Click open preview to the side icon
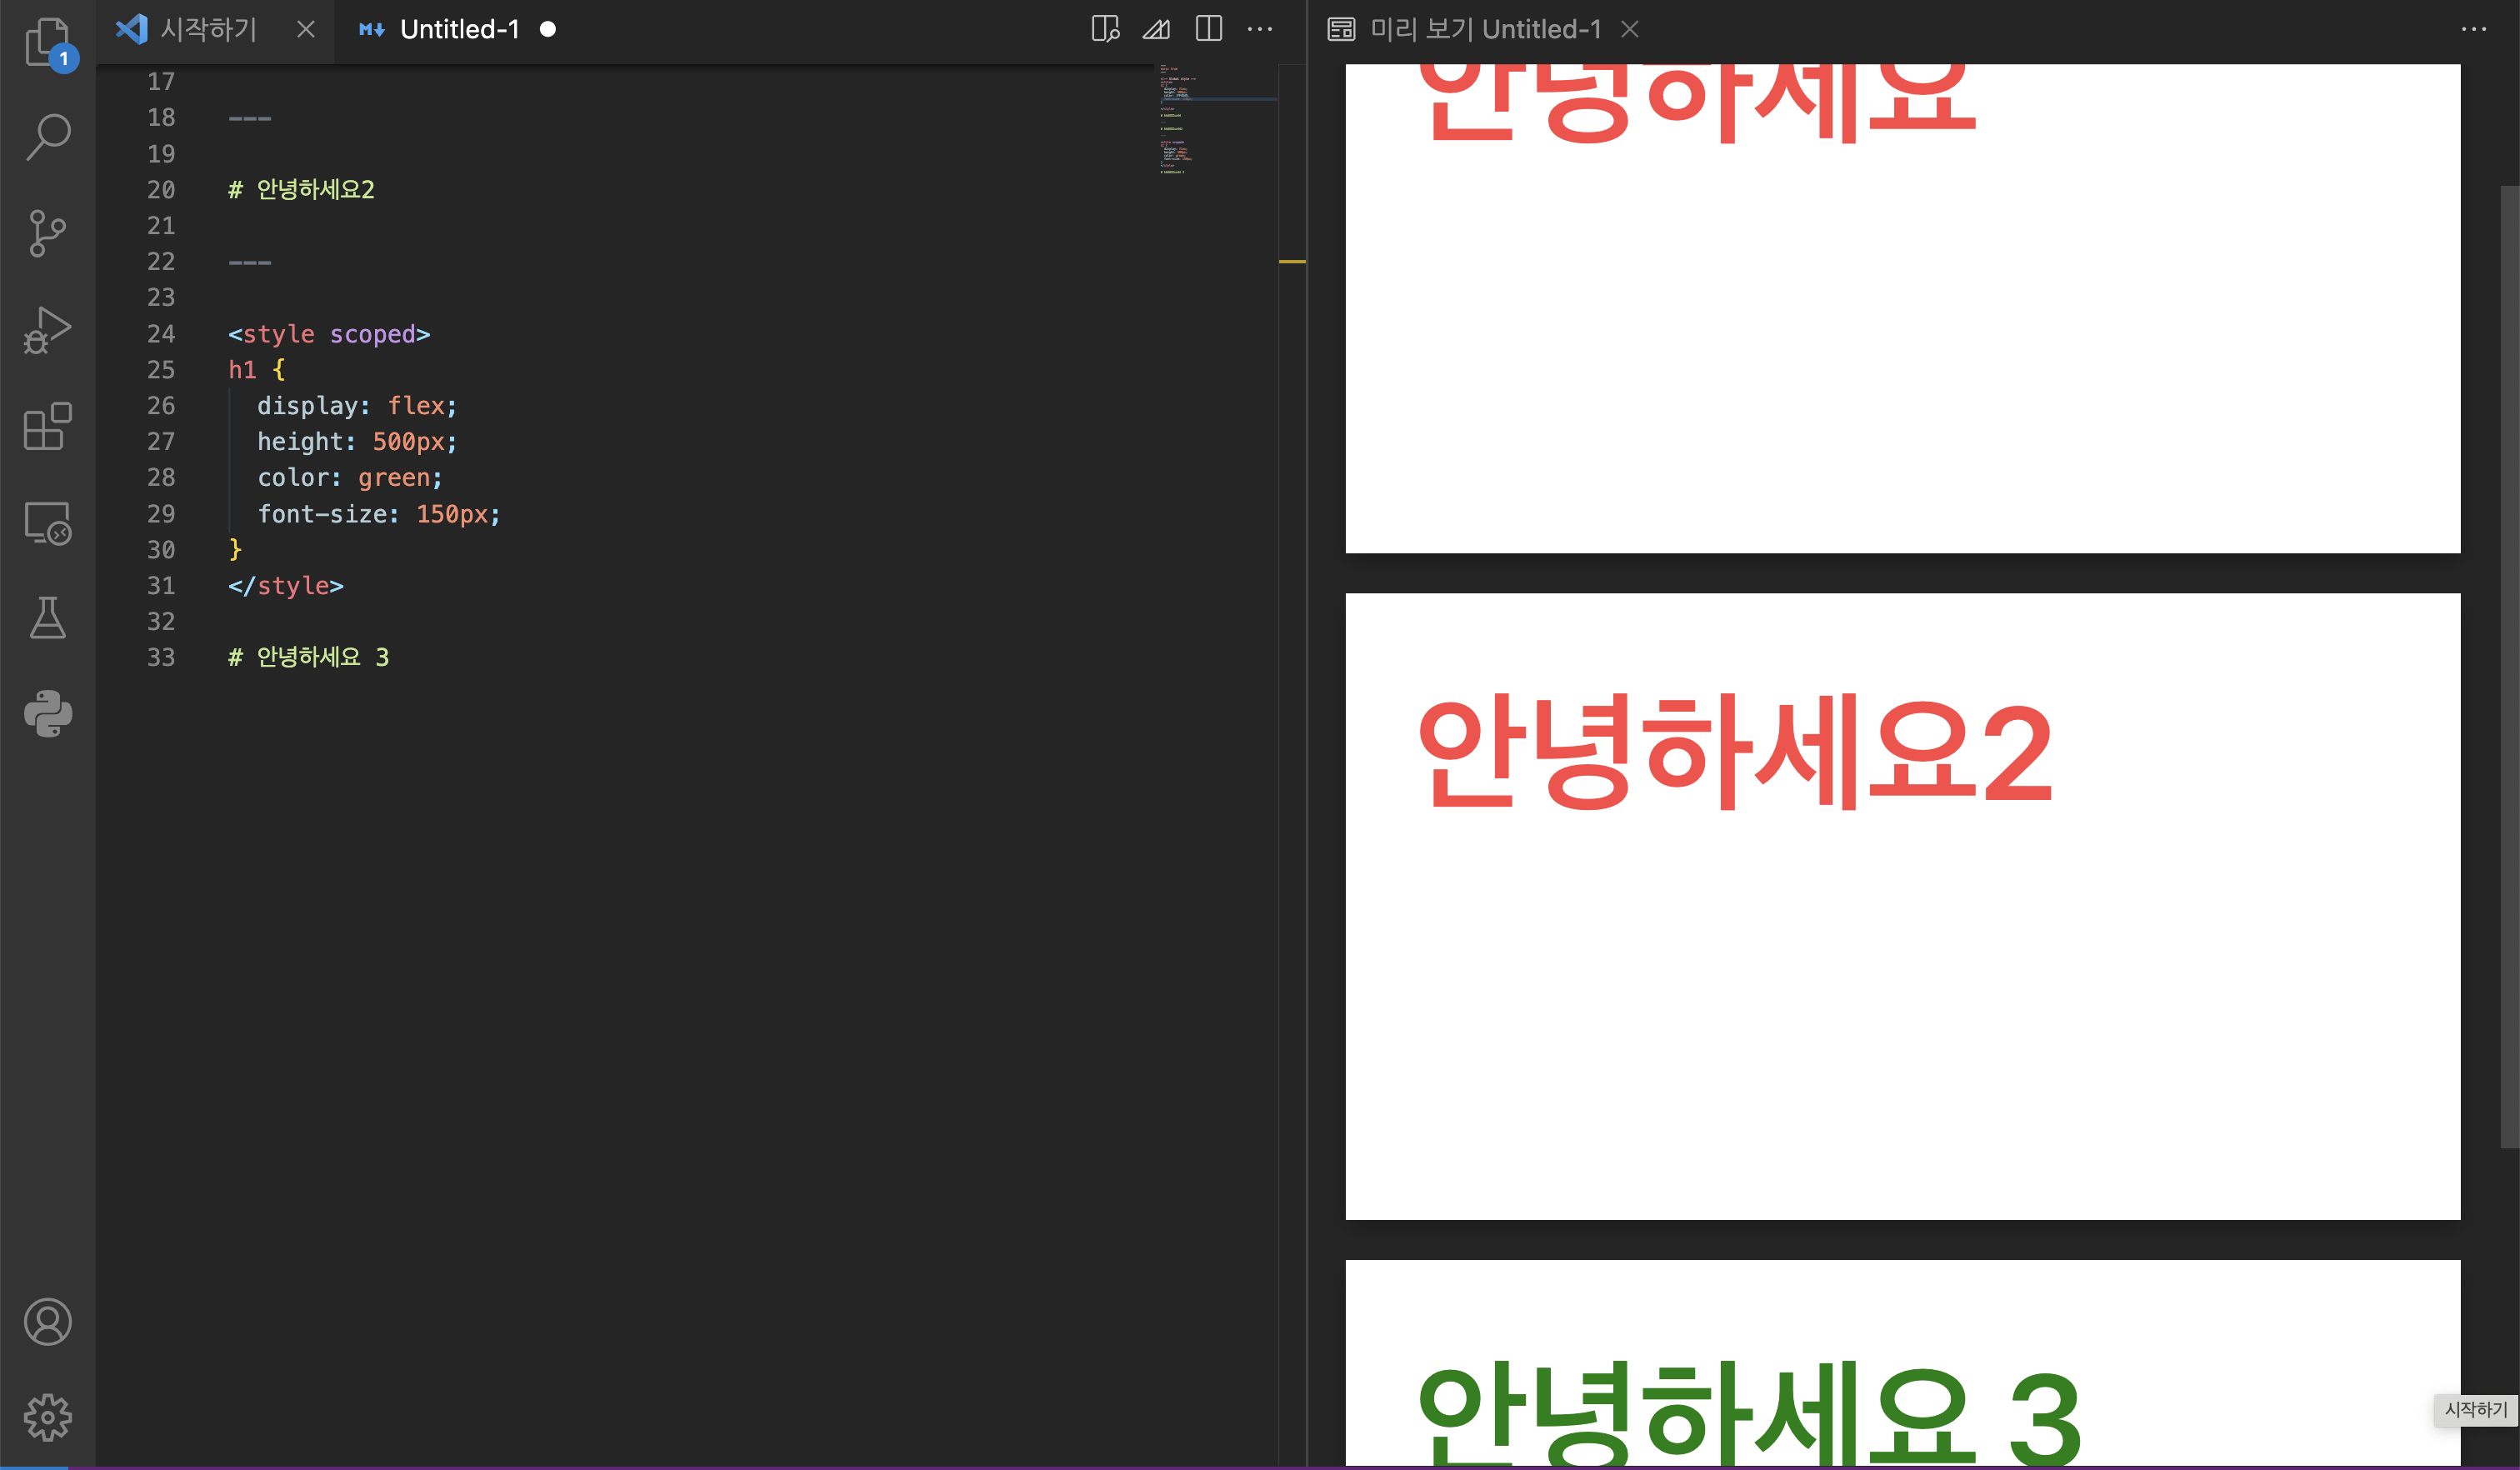Screen dimensions: 2520x1470 [1105, 29]
